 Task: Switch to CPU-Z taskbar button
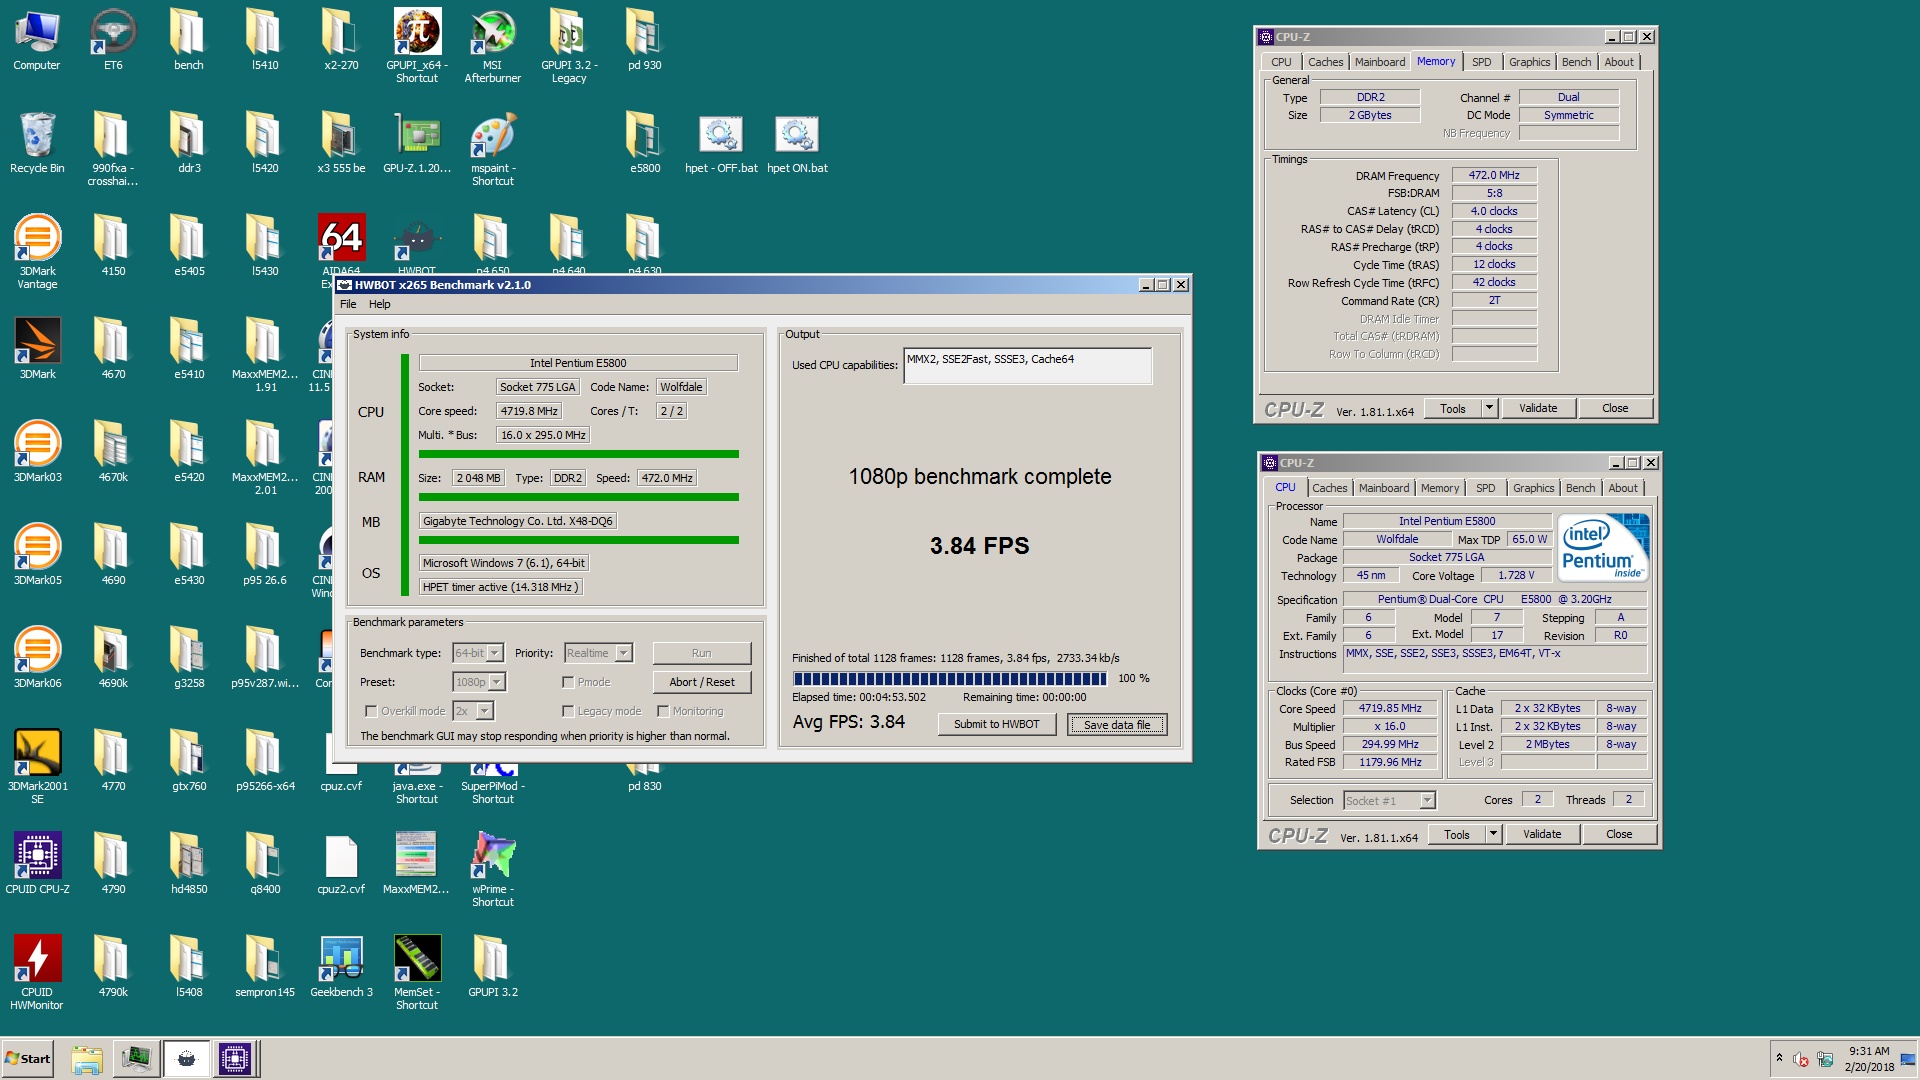(x=235, y=1059)
